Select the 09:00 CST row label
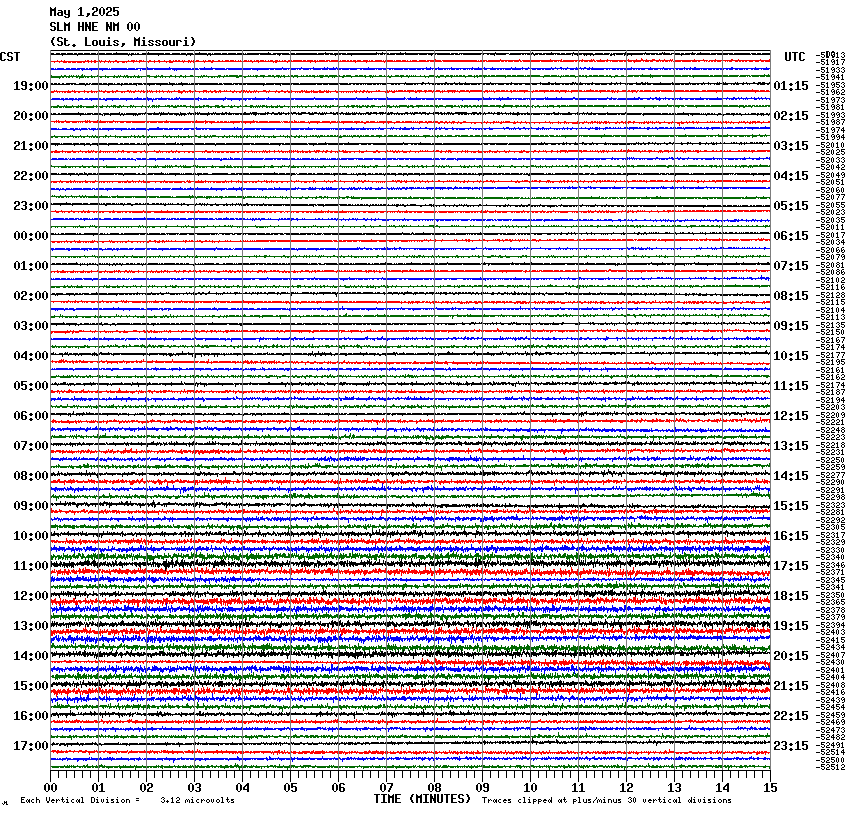Image resolution: width=850 pixels, height=814 pixels. [31, 506]
